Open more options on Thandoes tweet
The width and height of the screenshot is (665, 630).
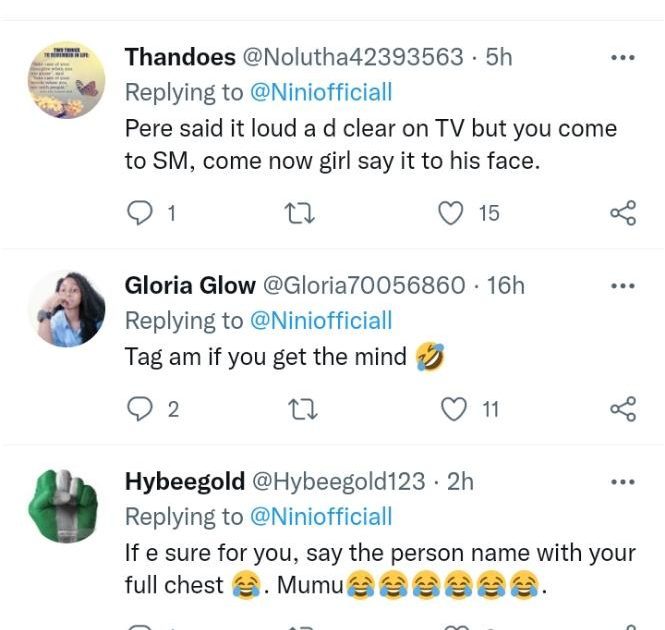[623, 57]
